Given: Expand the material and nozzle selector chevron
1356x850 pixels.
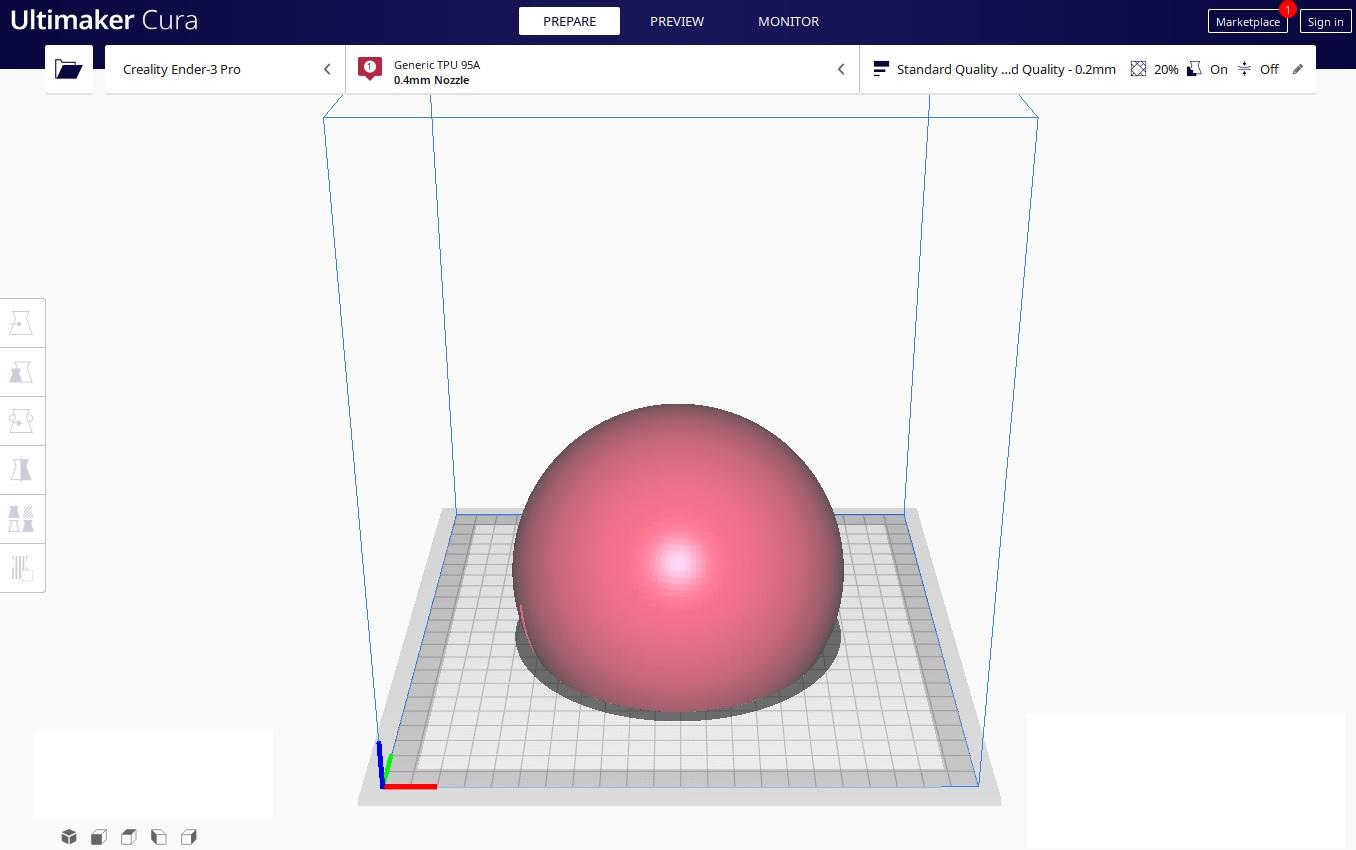Looking at the screenshot, I should 840,69.
